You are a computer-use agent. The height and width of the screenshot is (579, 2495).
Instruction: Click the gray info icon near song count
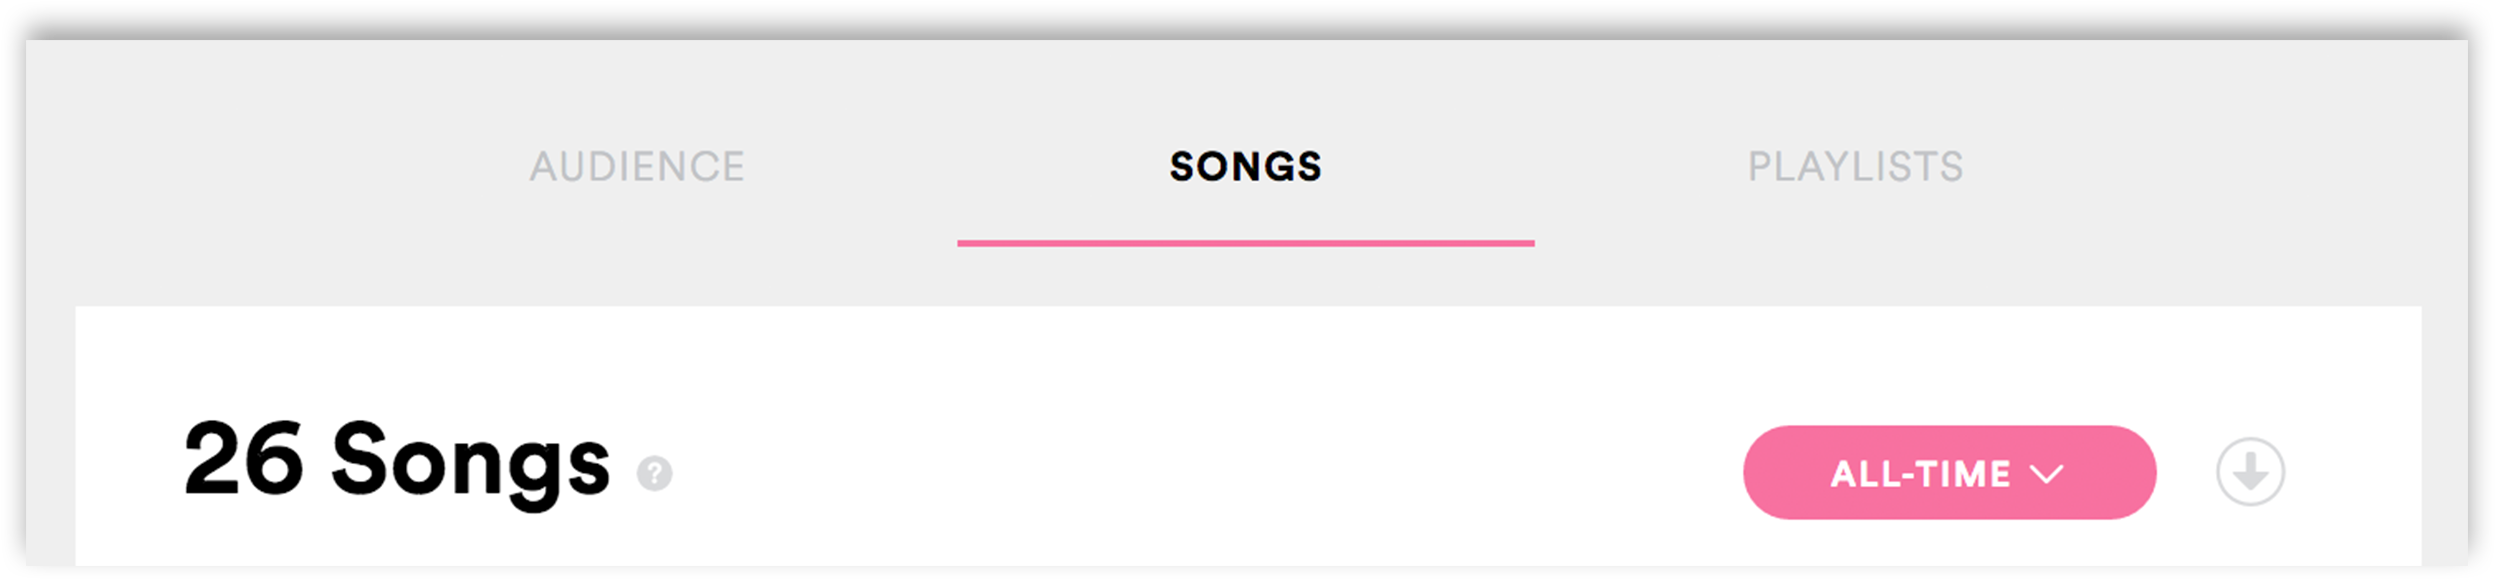tap(655, 473)
